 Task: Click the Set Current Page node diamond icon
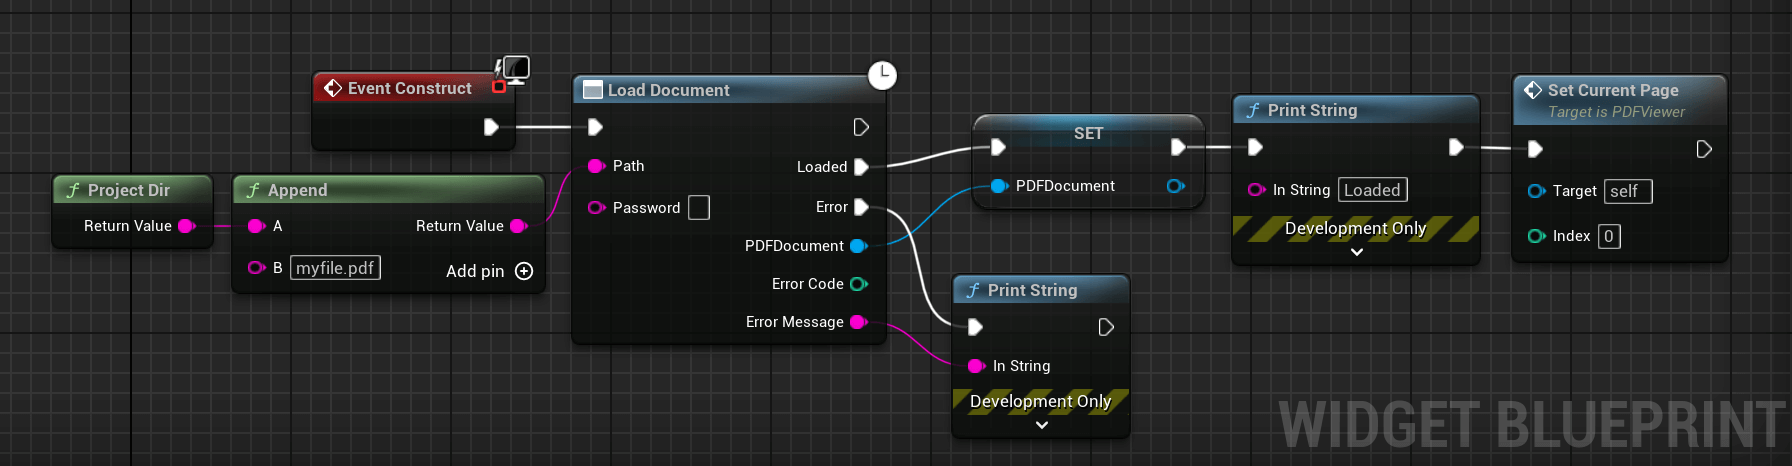pos(1533,90)
